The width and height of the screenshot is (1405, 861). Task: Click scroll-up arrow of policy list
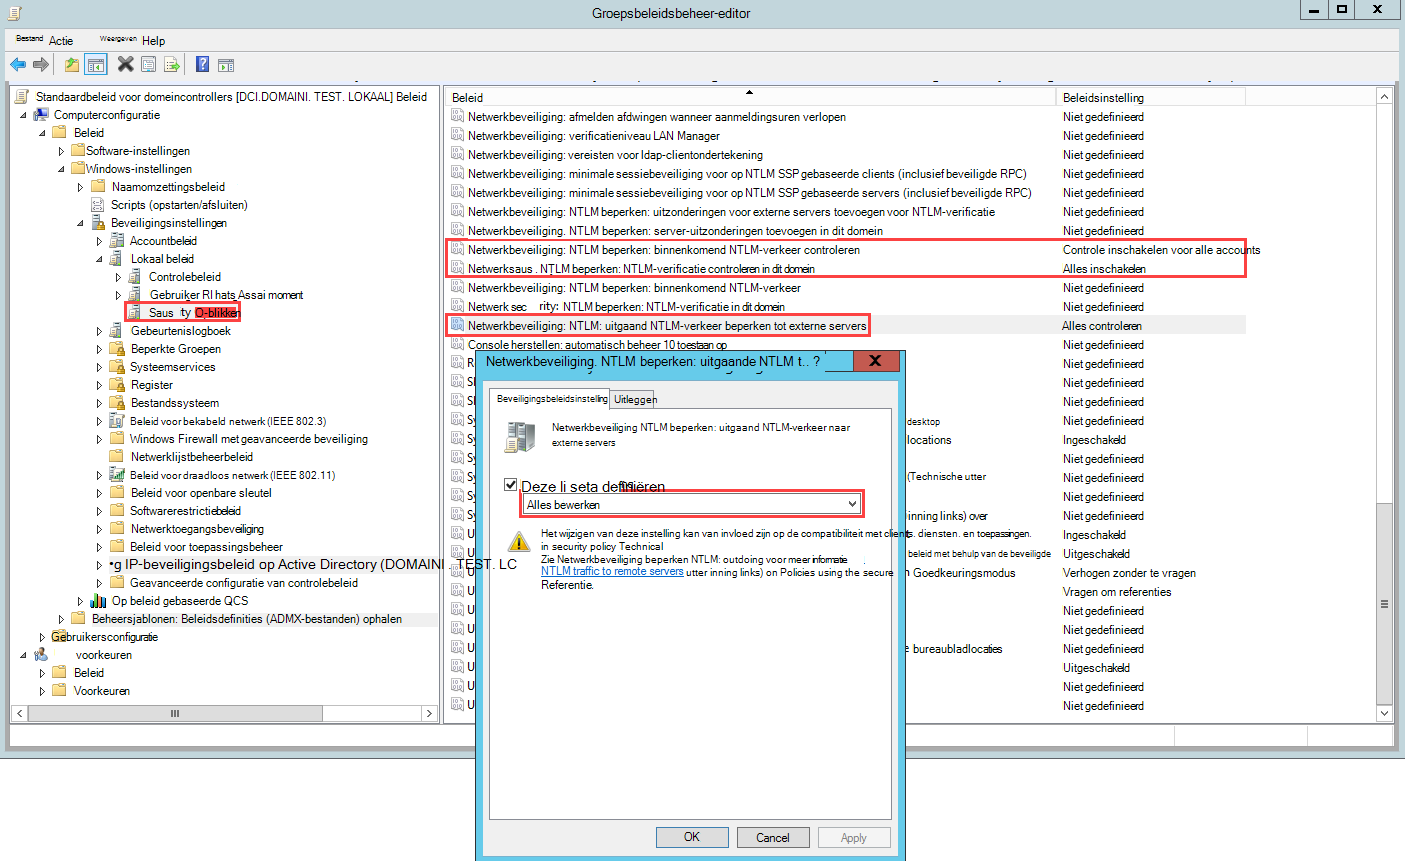point(1384,96)
